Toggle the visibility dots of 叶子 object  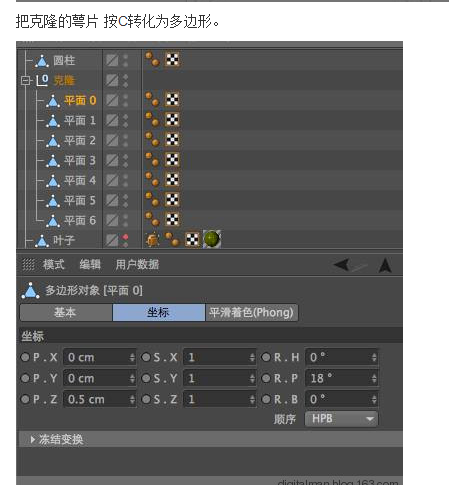point(125,240)
